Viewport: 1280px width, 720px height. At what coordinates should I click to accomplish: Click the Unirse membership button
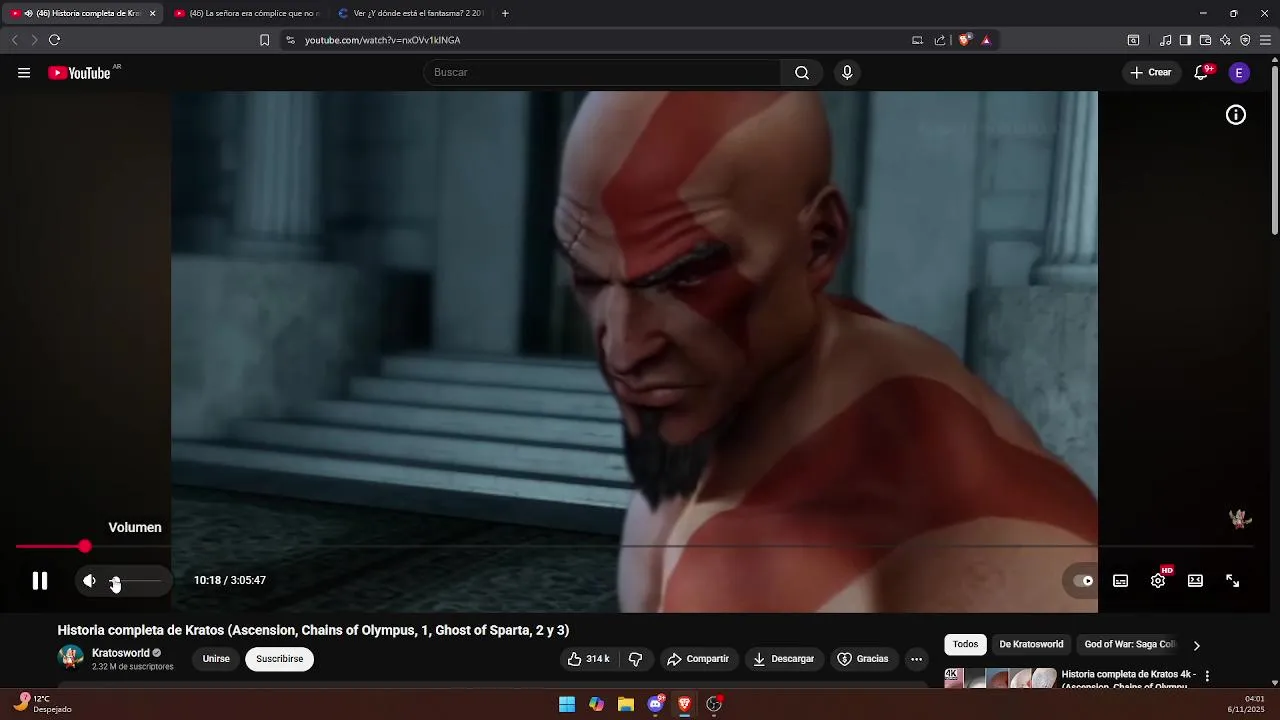pos(216,659)
